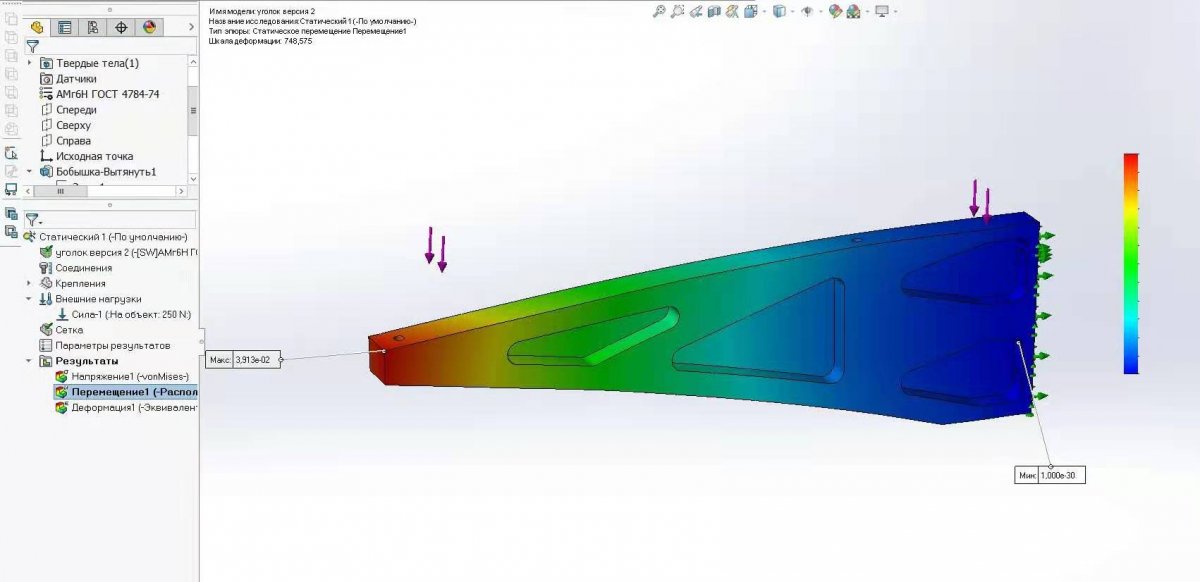Image resolution: width=1200 pixels, height=582 pixels.
Task: Click the displacement color legend bar
Action: click(x=1131, y=263)
